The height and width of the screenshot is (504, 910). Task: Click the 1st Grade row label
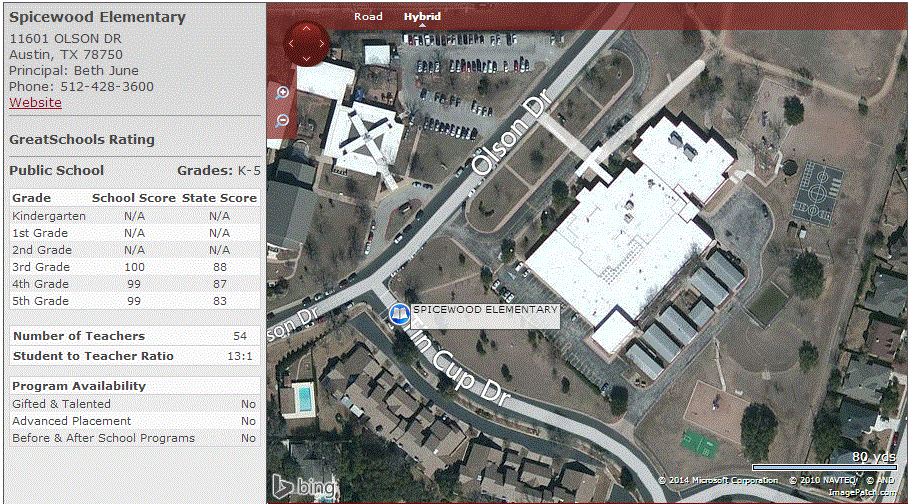pyautogui.click(x=39, y=233)
